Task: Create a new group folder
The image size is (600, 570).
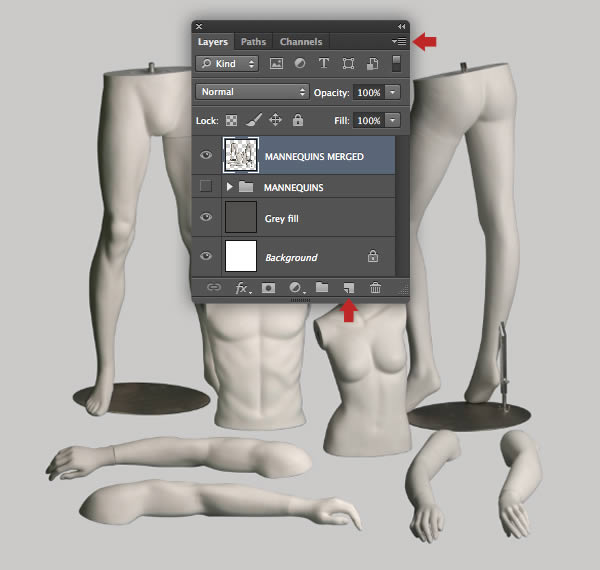Action: 322,287
